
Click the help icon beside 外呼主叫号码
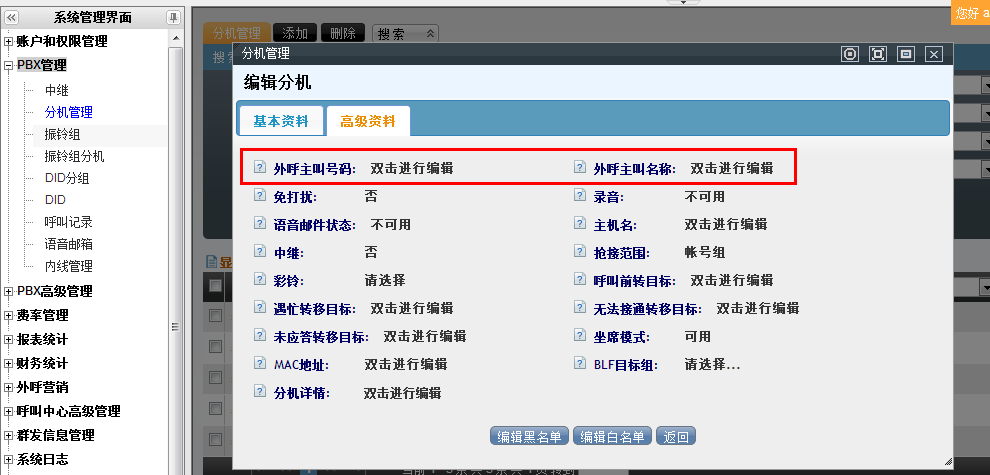[x=260, y=168]
